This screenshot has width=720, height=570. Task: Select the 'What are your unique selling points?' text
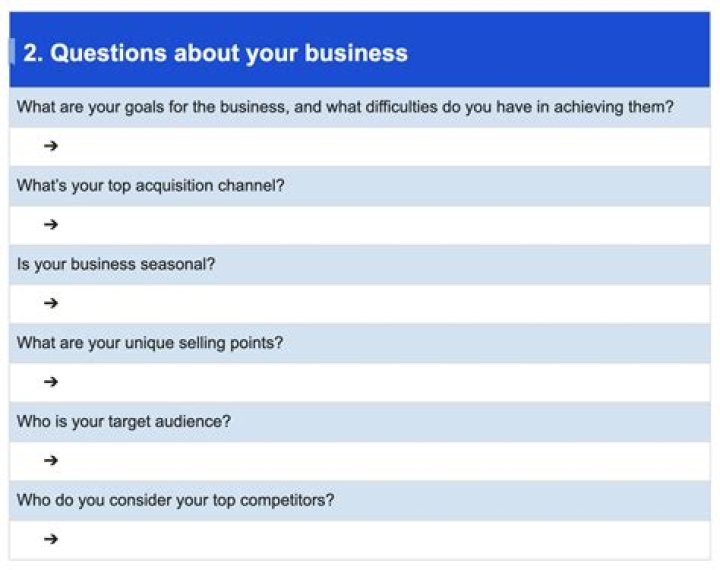tap(150, 342)
